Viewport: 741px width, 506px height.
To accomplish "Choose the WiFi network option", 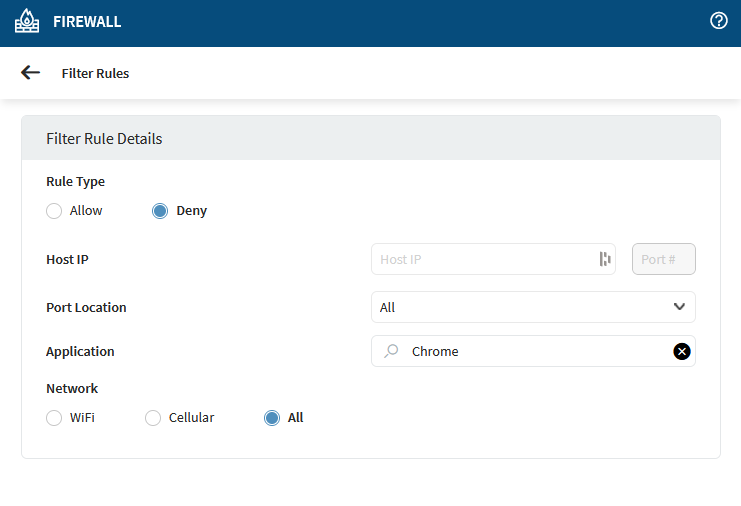I will pos(54,418).
